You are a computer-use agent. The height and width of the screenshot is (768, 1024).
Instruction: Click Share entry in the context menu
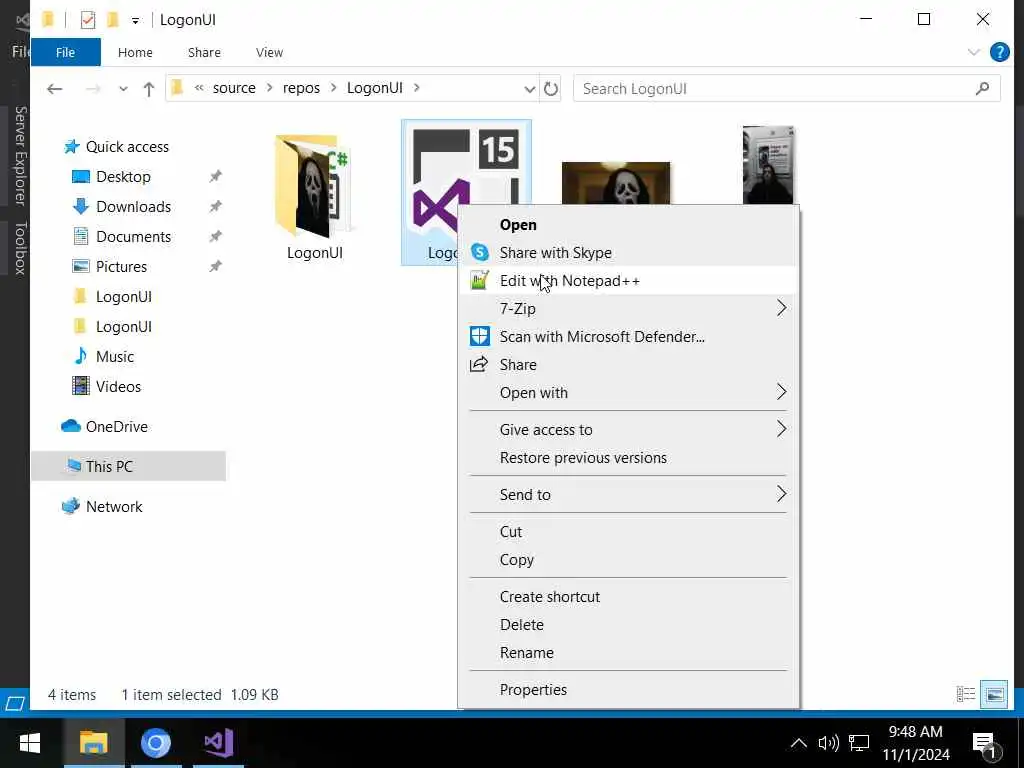628,365
